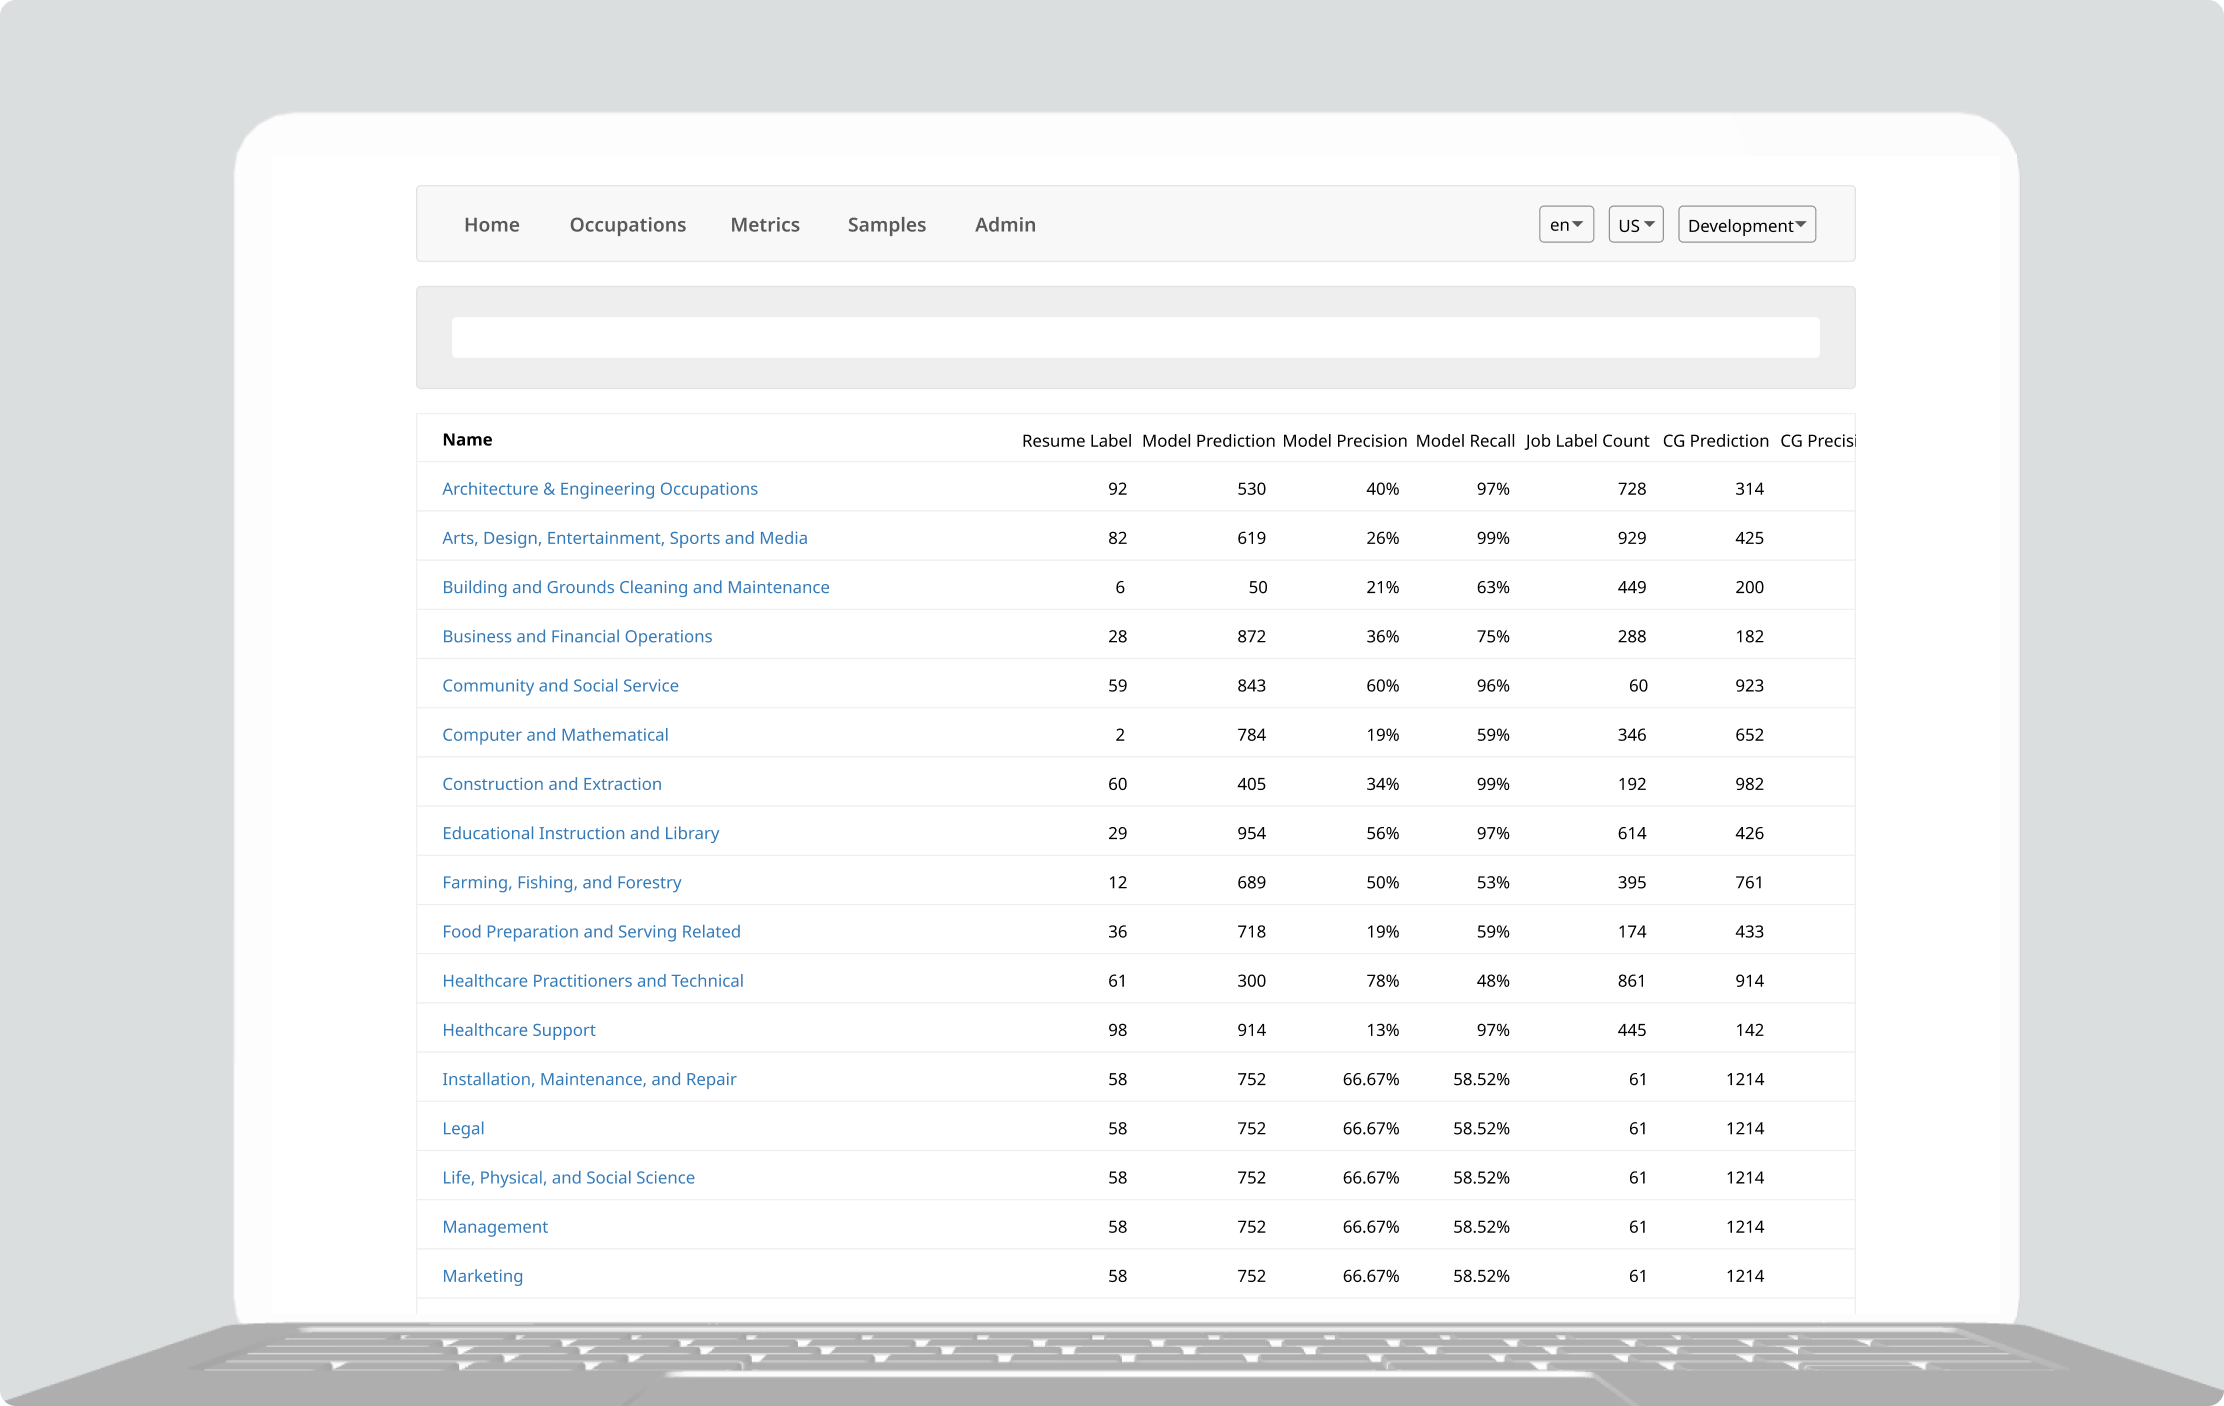Go to Occupations page

pos(627,225)
